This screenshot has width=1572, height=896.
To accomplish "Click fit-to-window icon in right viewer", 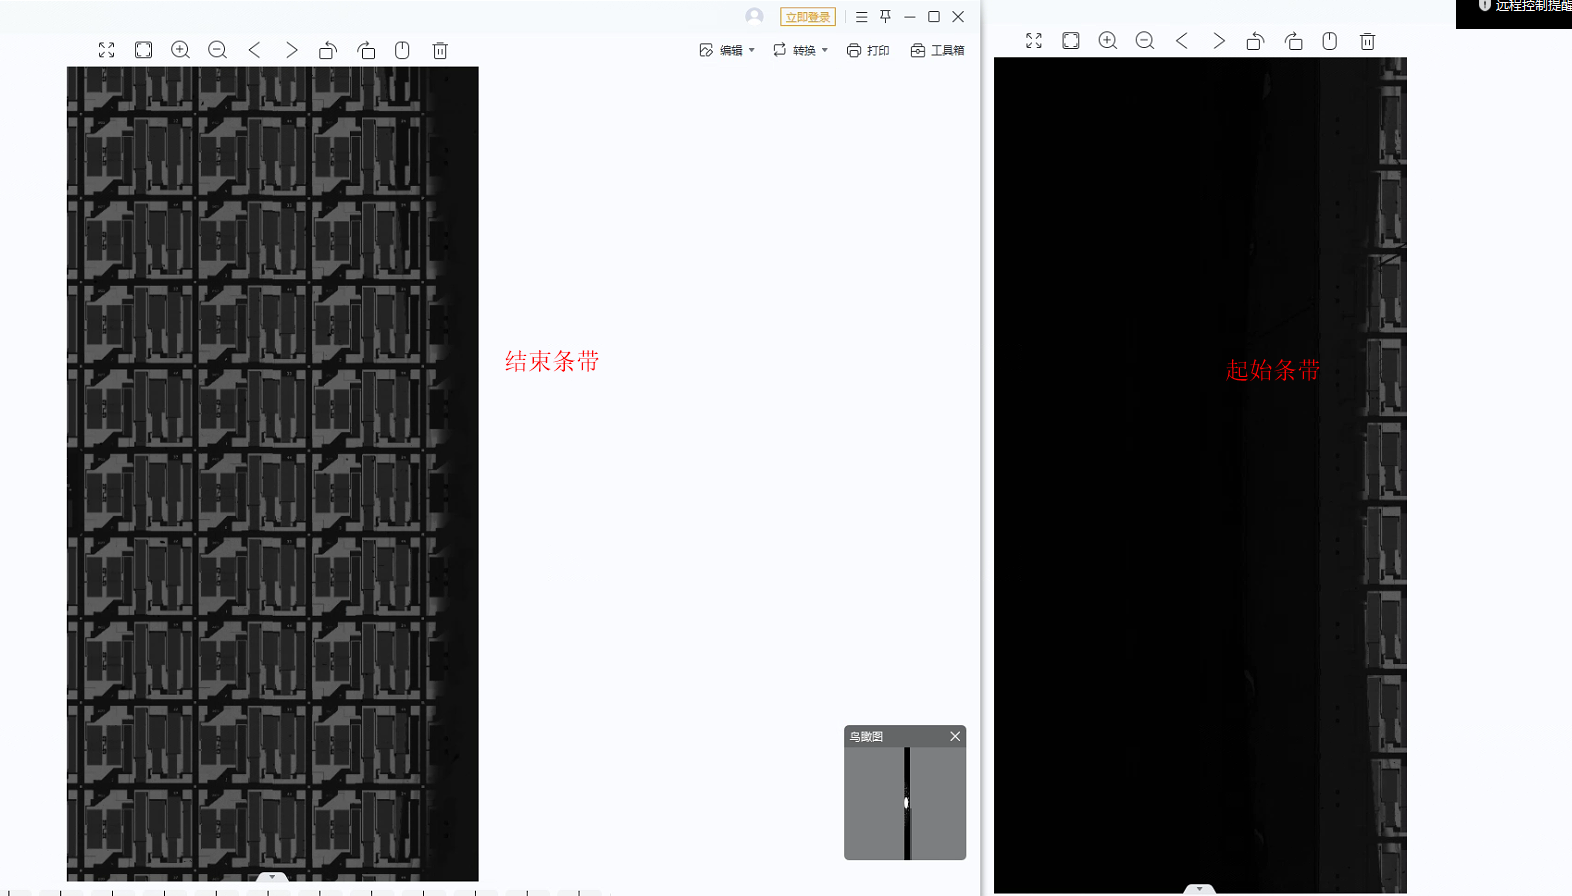I will tap(1071, 41).
